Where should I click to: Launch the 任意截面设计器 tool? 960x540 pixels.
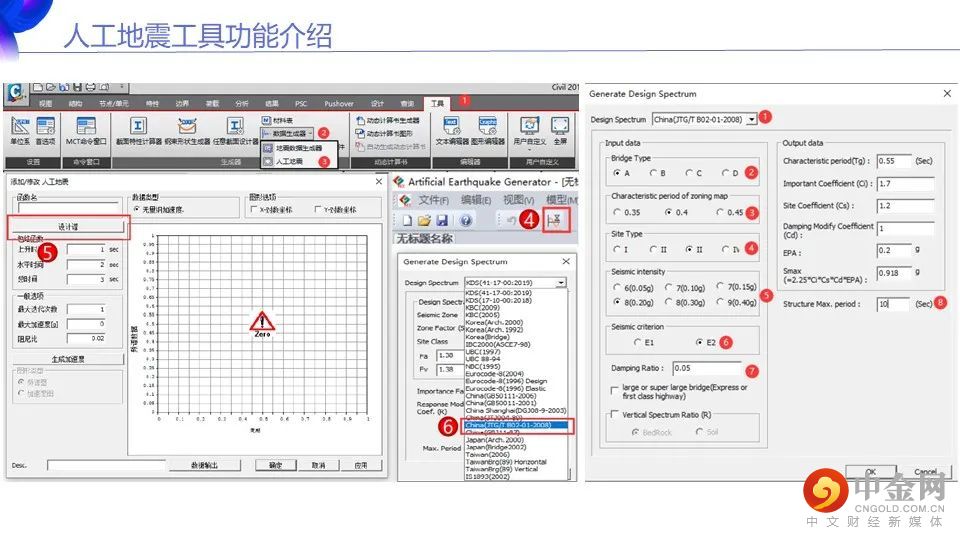(236, 131)
